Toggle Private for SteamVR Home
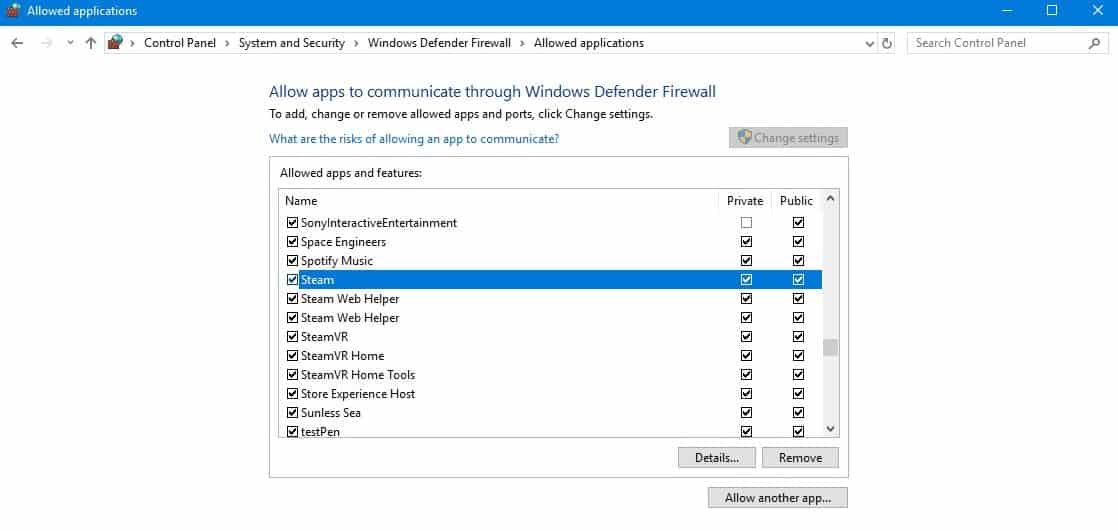The width and height of the screenshot is (1118, 531). click(746, 356)
